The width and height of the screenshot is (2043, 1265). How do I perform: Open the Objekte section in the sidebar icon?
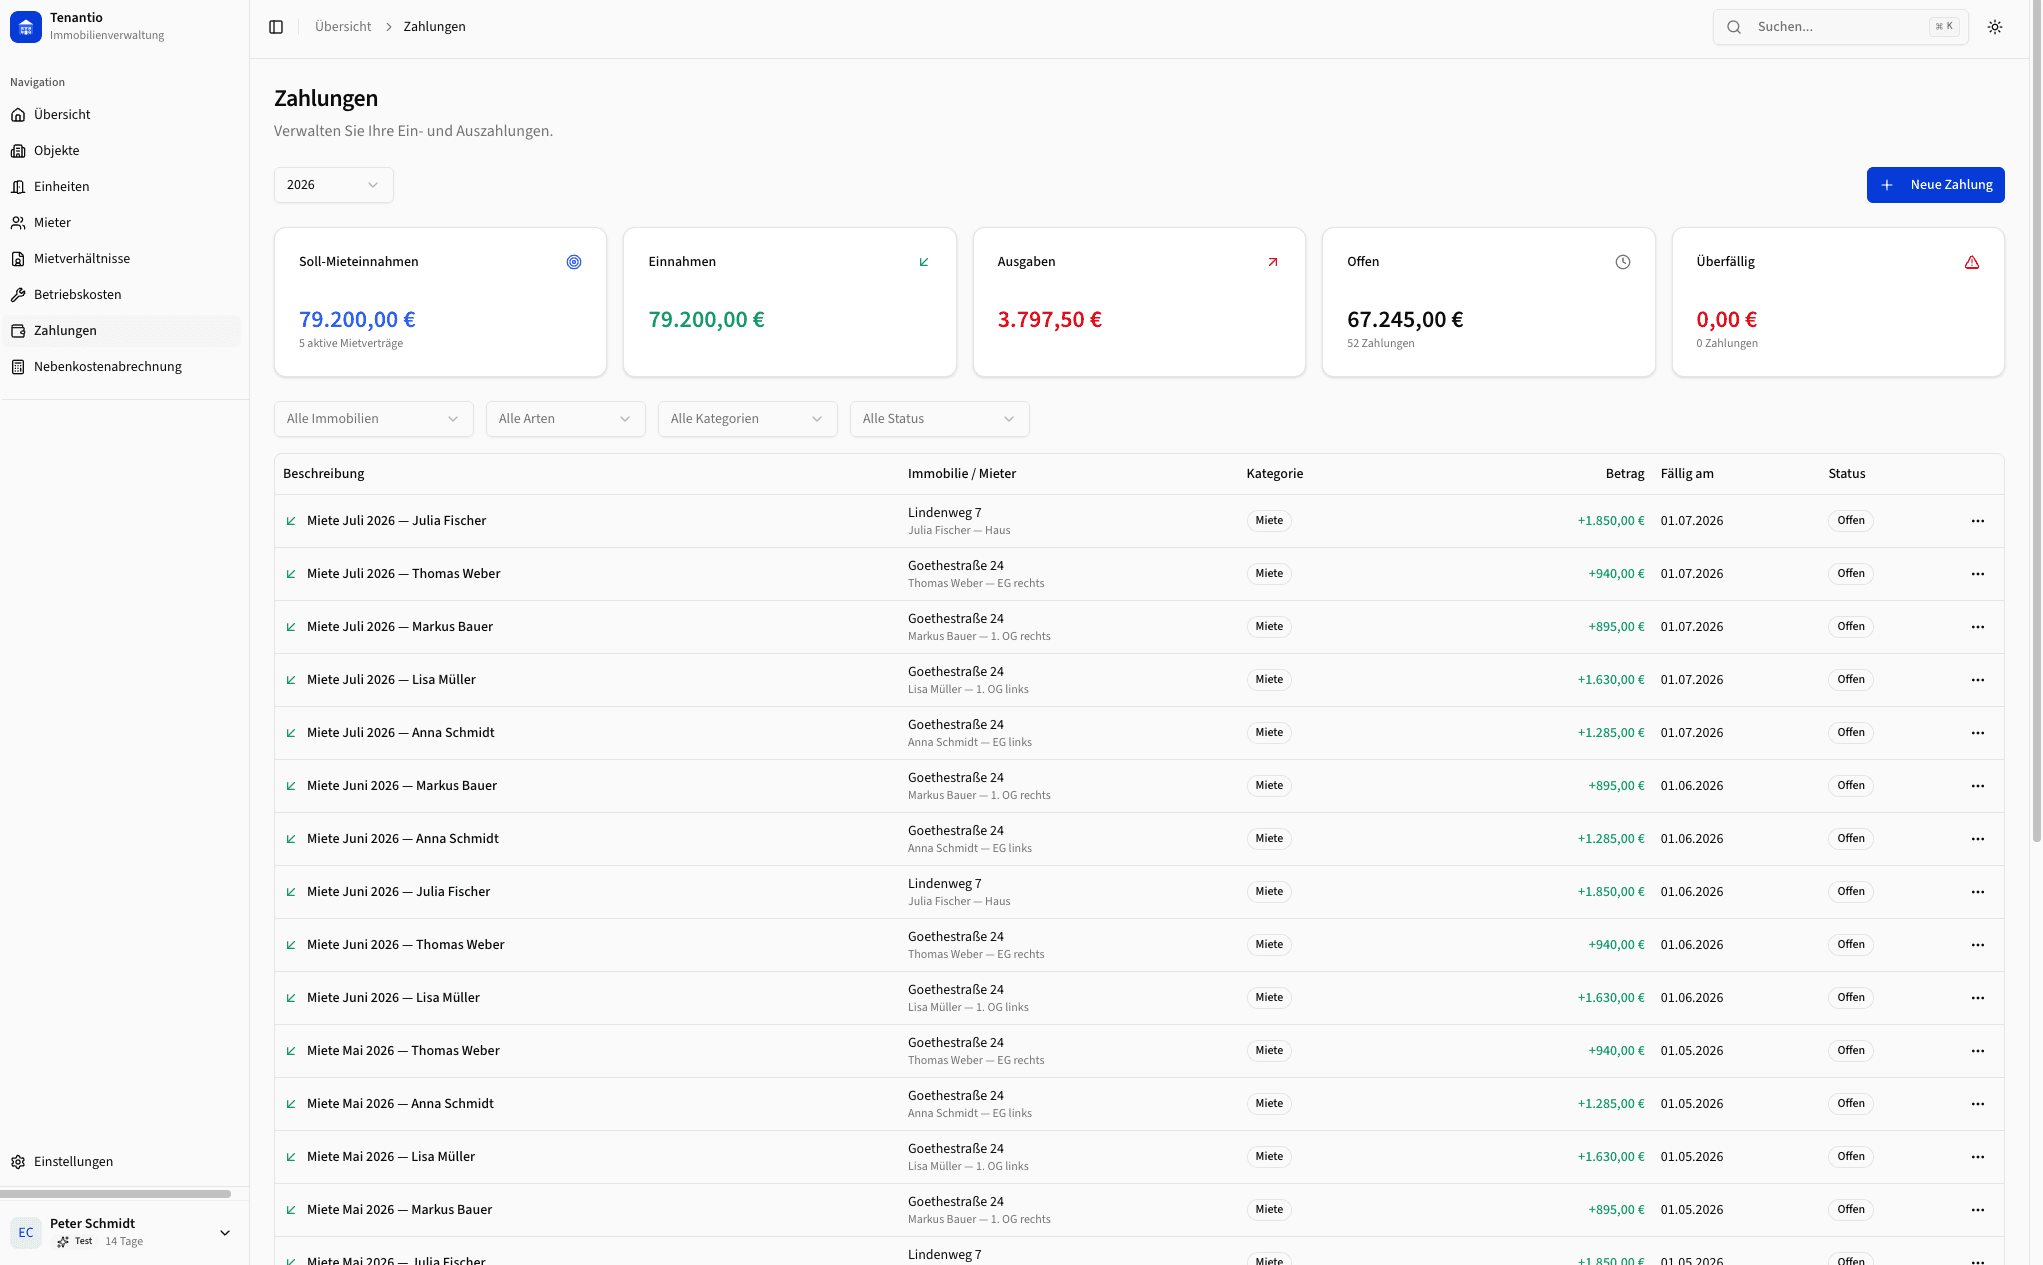(19, 150)
